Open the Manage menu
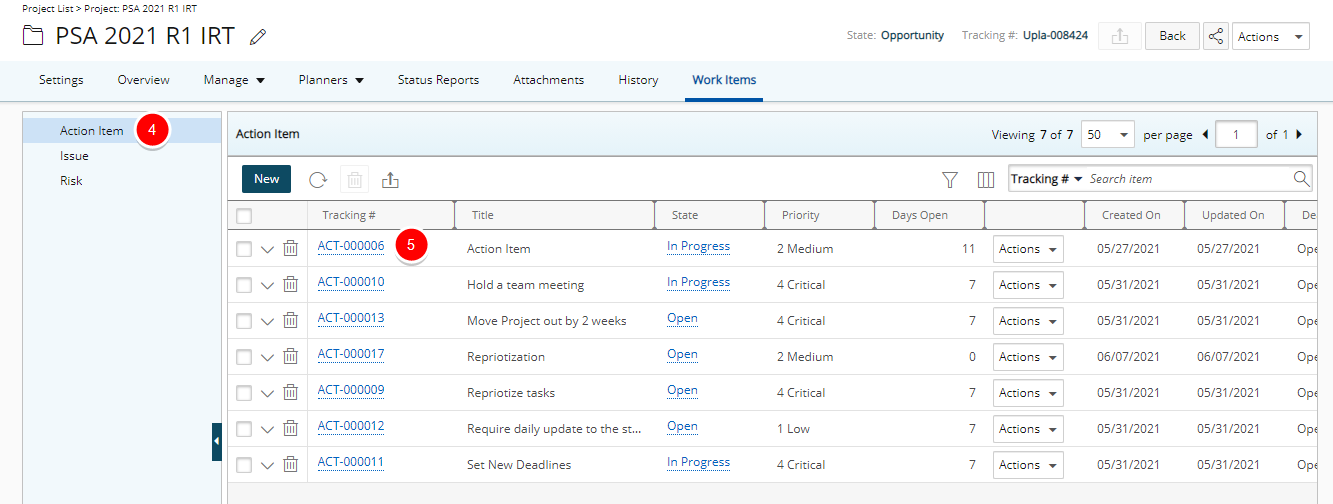This screenshot has height=504, width=1333. click(x=234, y=80)
